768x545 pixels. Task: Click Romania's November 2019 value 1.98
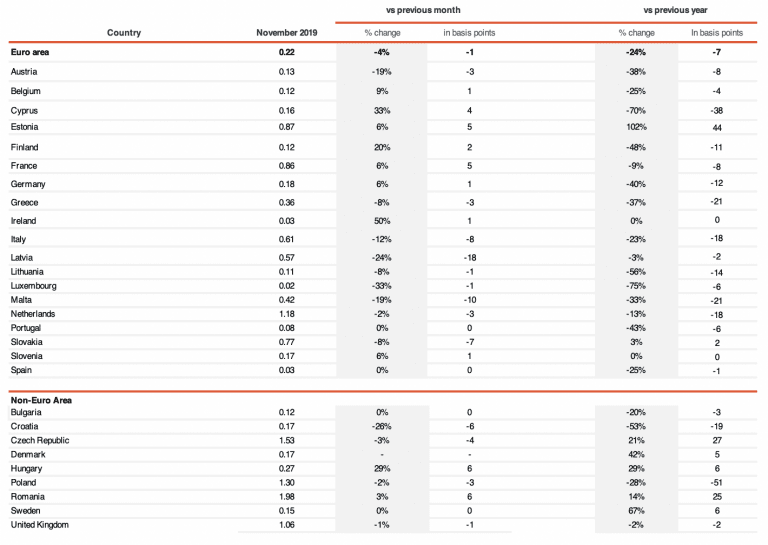point(287,497)
